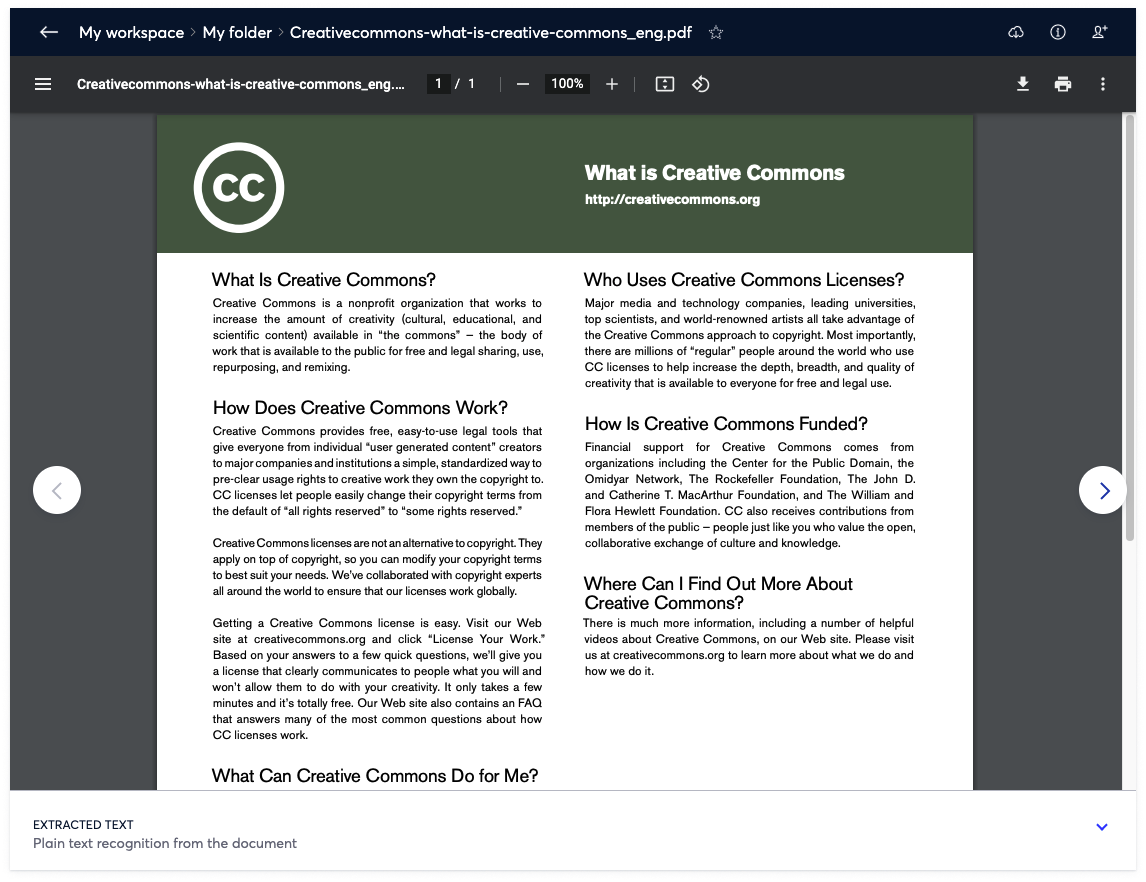Screen dimensions: 1146x882
Task: Open the cloud download icon
Action: click(1016, 32)
